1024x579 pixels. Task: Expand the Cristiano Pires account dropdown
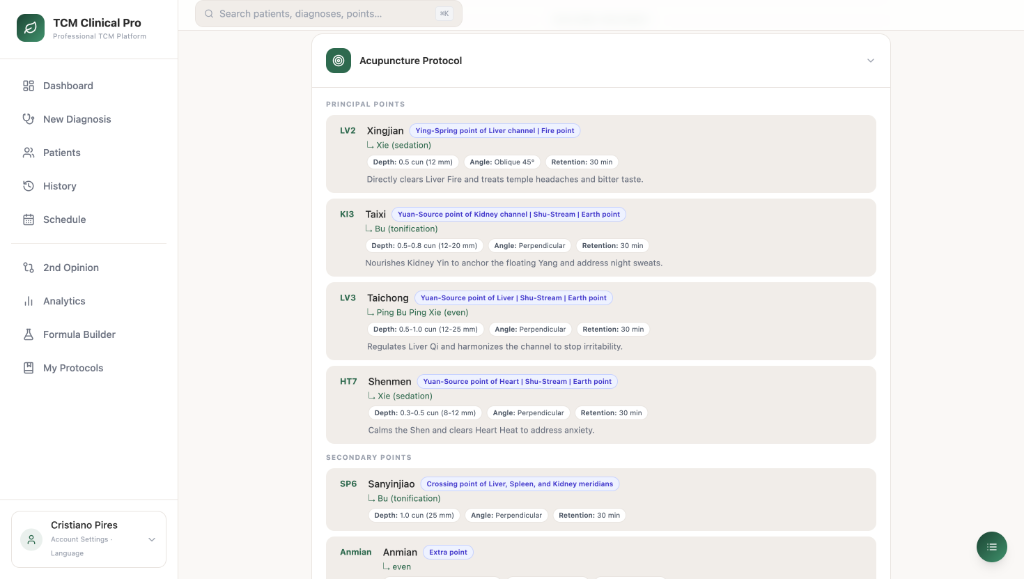[152, 540]
